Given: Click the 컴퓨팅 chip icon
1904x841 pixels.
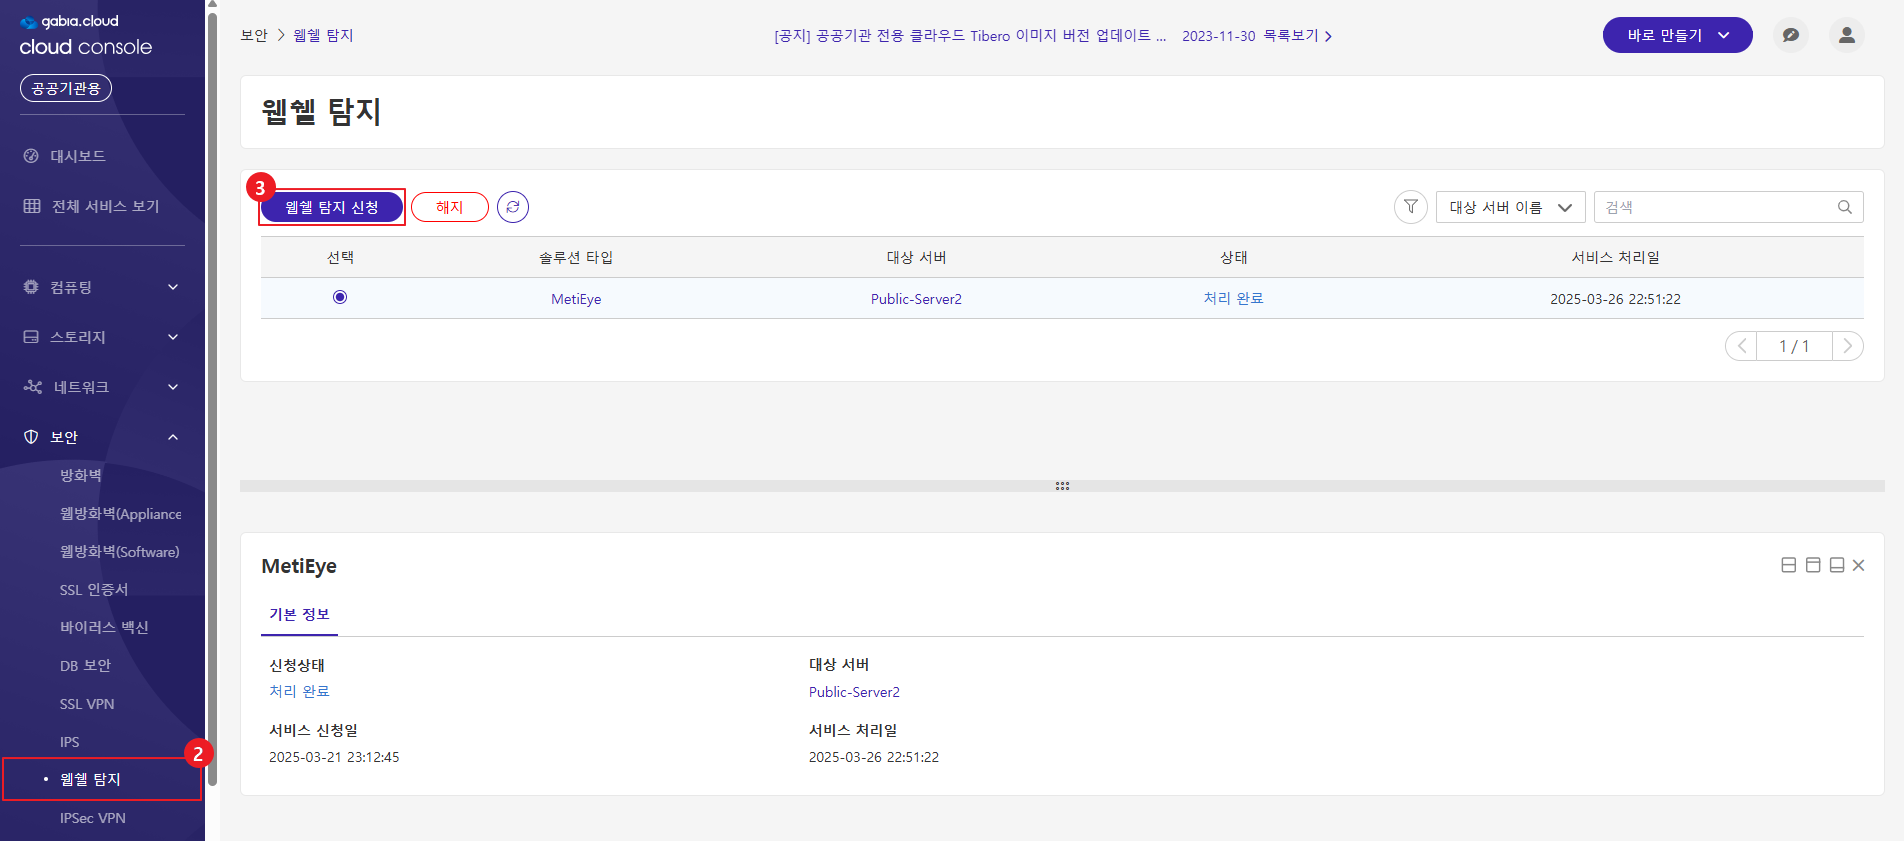Looking at the screenshot, I should 31,287.
